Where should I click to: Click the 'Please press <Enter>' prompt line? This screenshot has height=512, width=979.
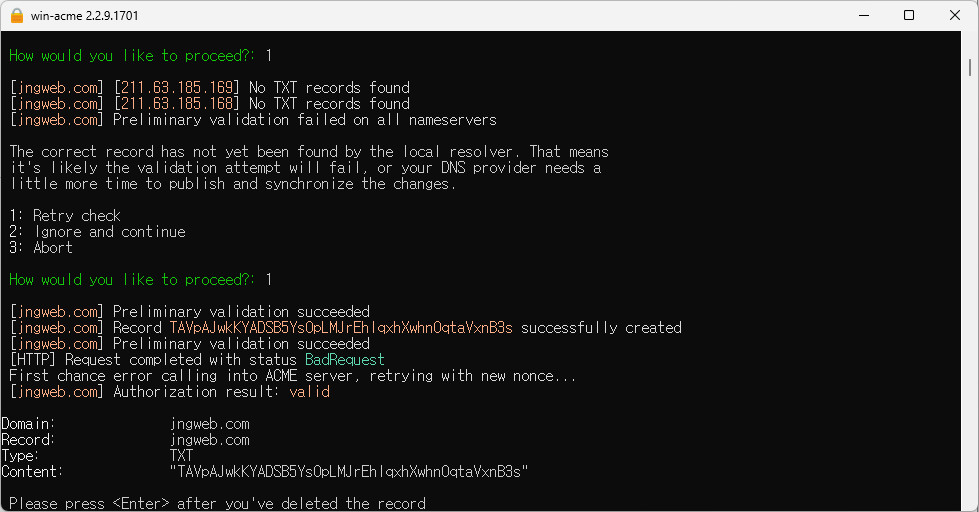(x=217, y=503)
